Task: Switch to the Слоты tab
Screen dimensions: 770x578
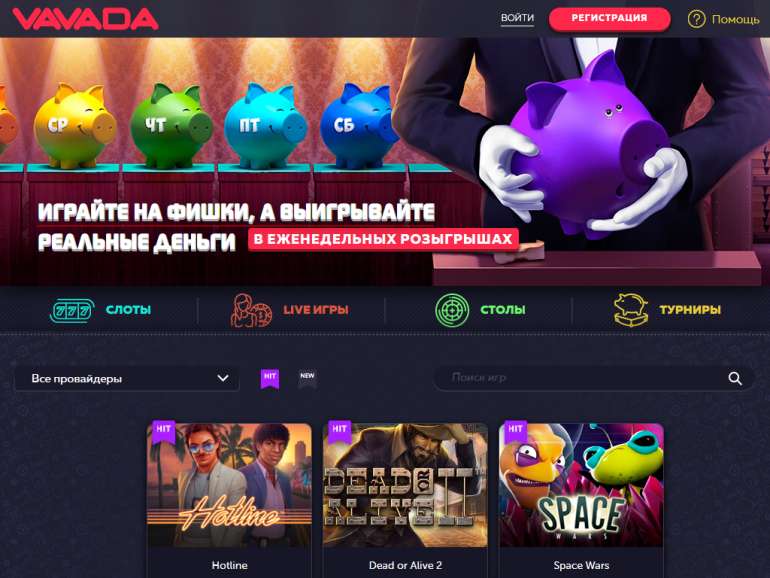Action: click(x=128, y=310)
